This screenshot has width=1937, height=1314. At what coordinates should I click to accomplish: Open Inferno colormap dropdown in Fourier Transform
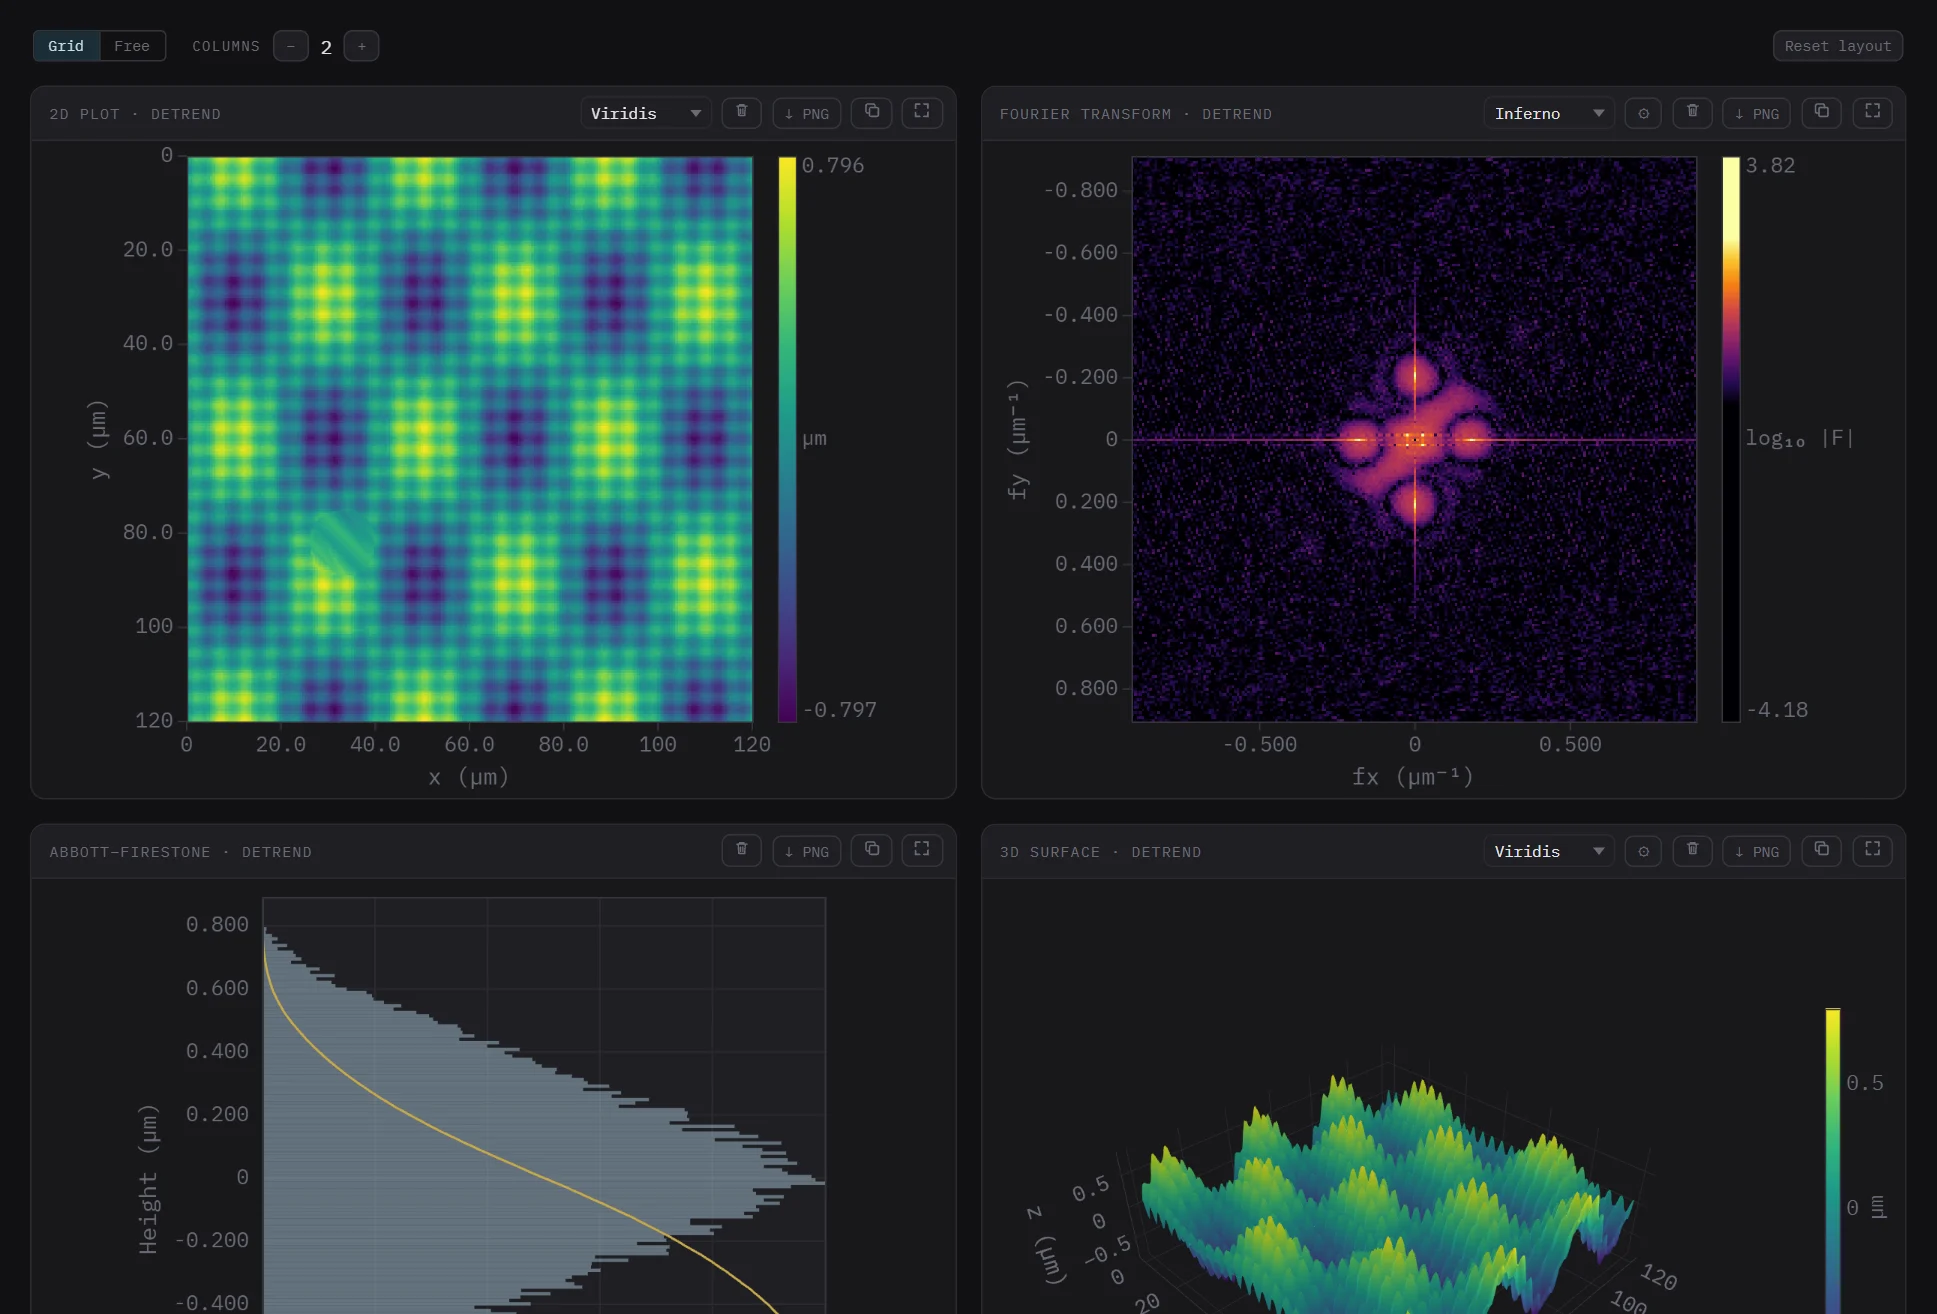(1548, 113)
